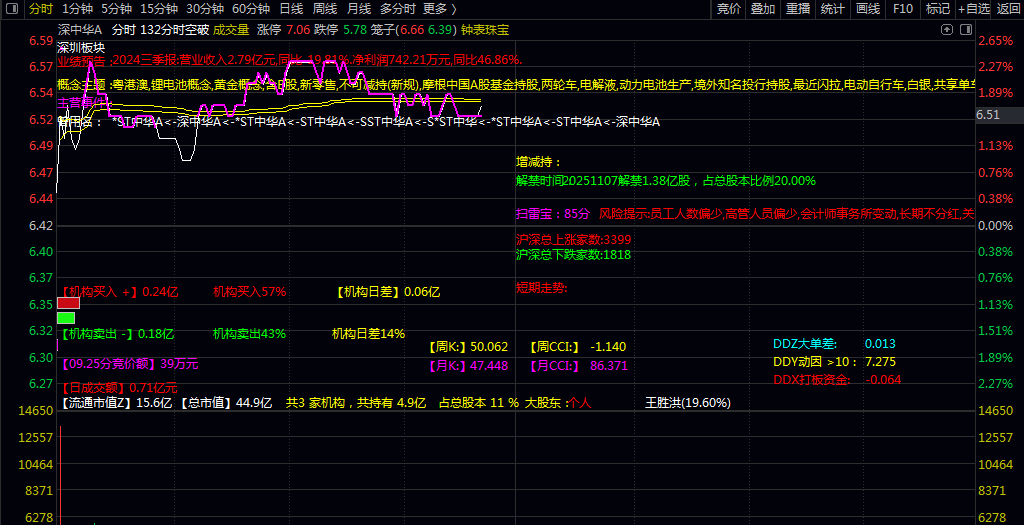Click the 深圳板块 sector label
The image size is (1024, 525).
[x=81, y=47]
